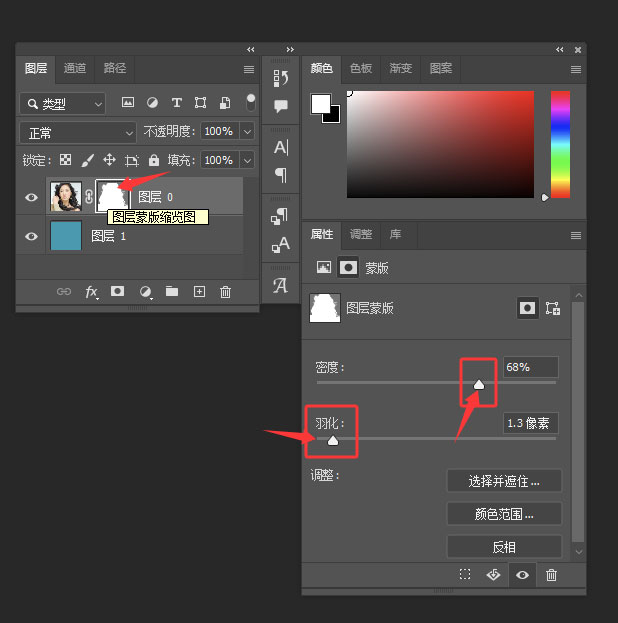Click the rainbow hue slider strip
The height and width of the screenshot is (623, 618).
[x=560, y=144]
